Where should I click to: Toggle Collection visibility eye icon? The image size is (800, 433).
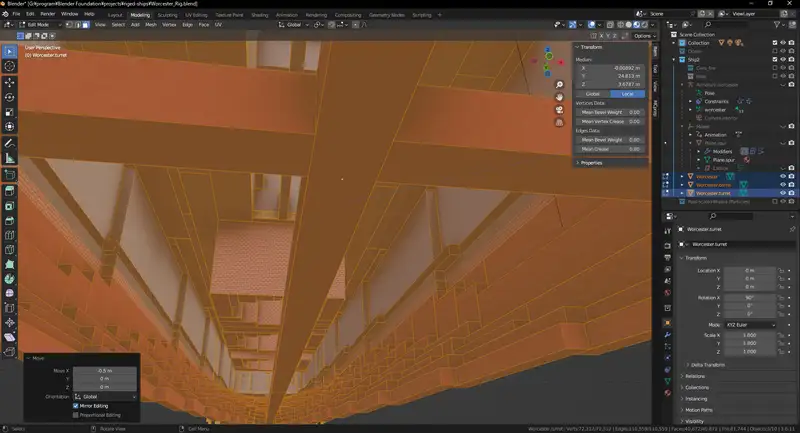coord(783,43)
